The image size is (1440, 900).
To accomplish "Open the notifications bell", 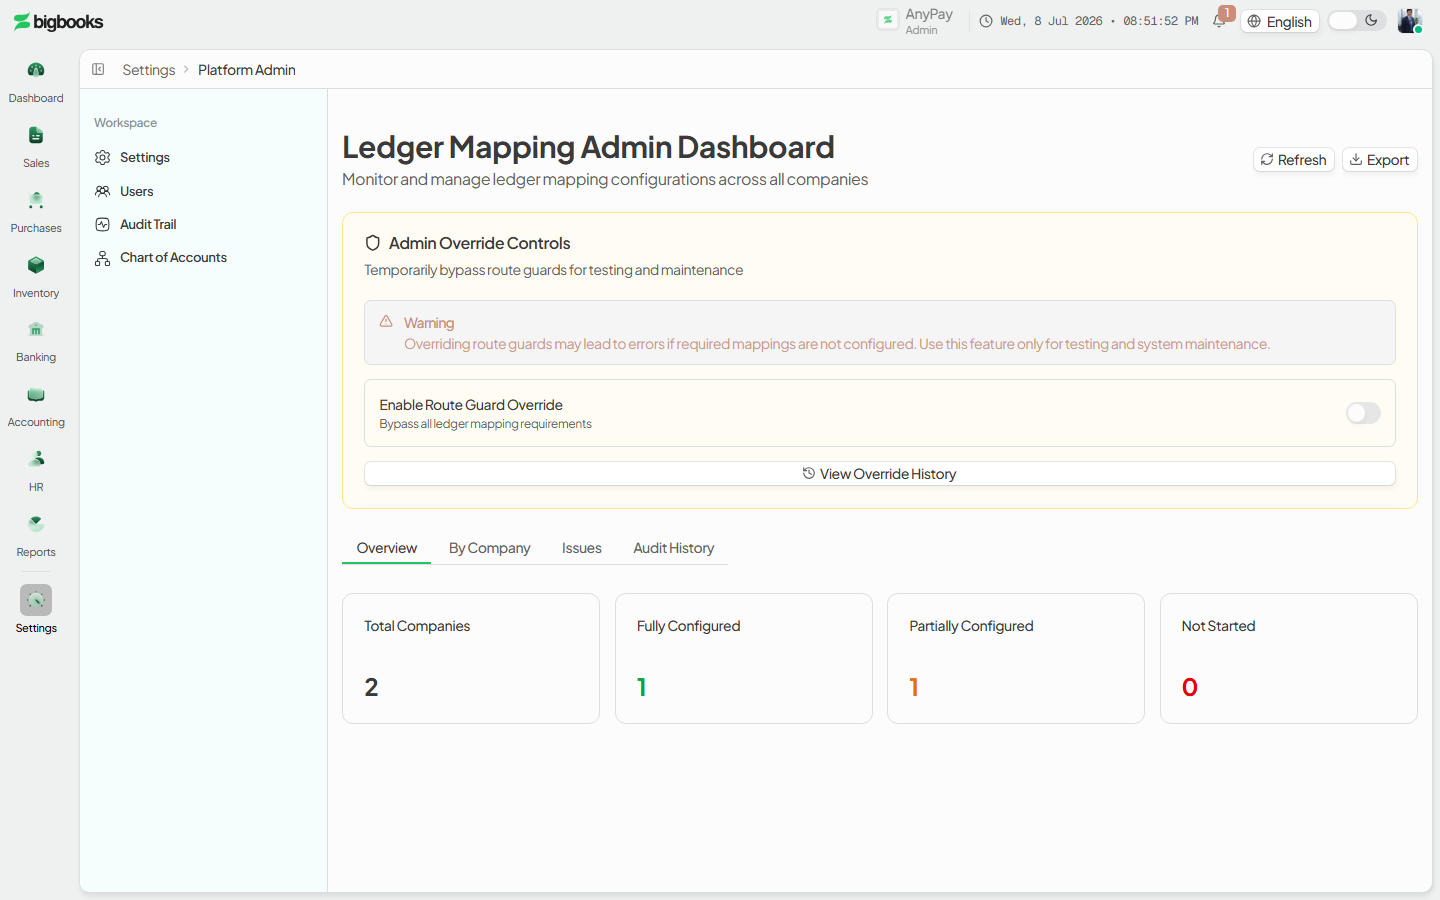I will click(1219, 21).
